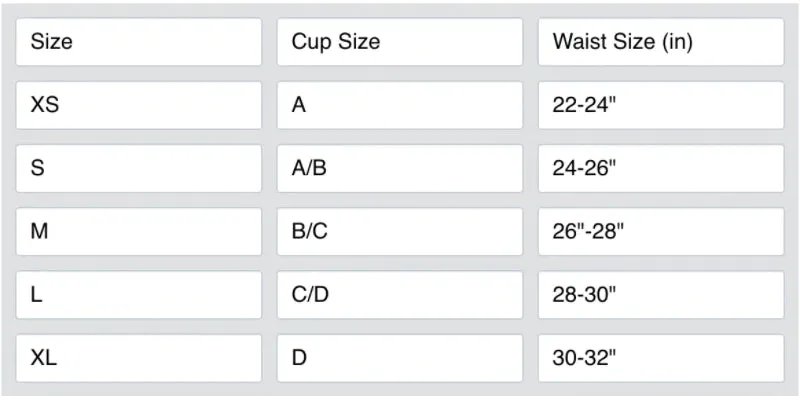This screenshot has height=396, width=800.
Task: Click the Size header cell
Action: (x=138, y=42)
